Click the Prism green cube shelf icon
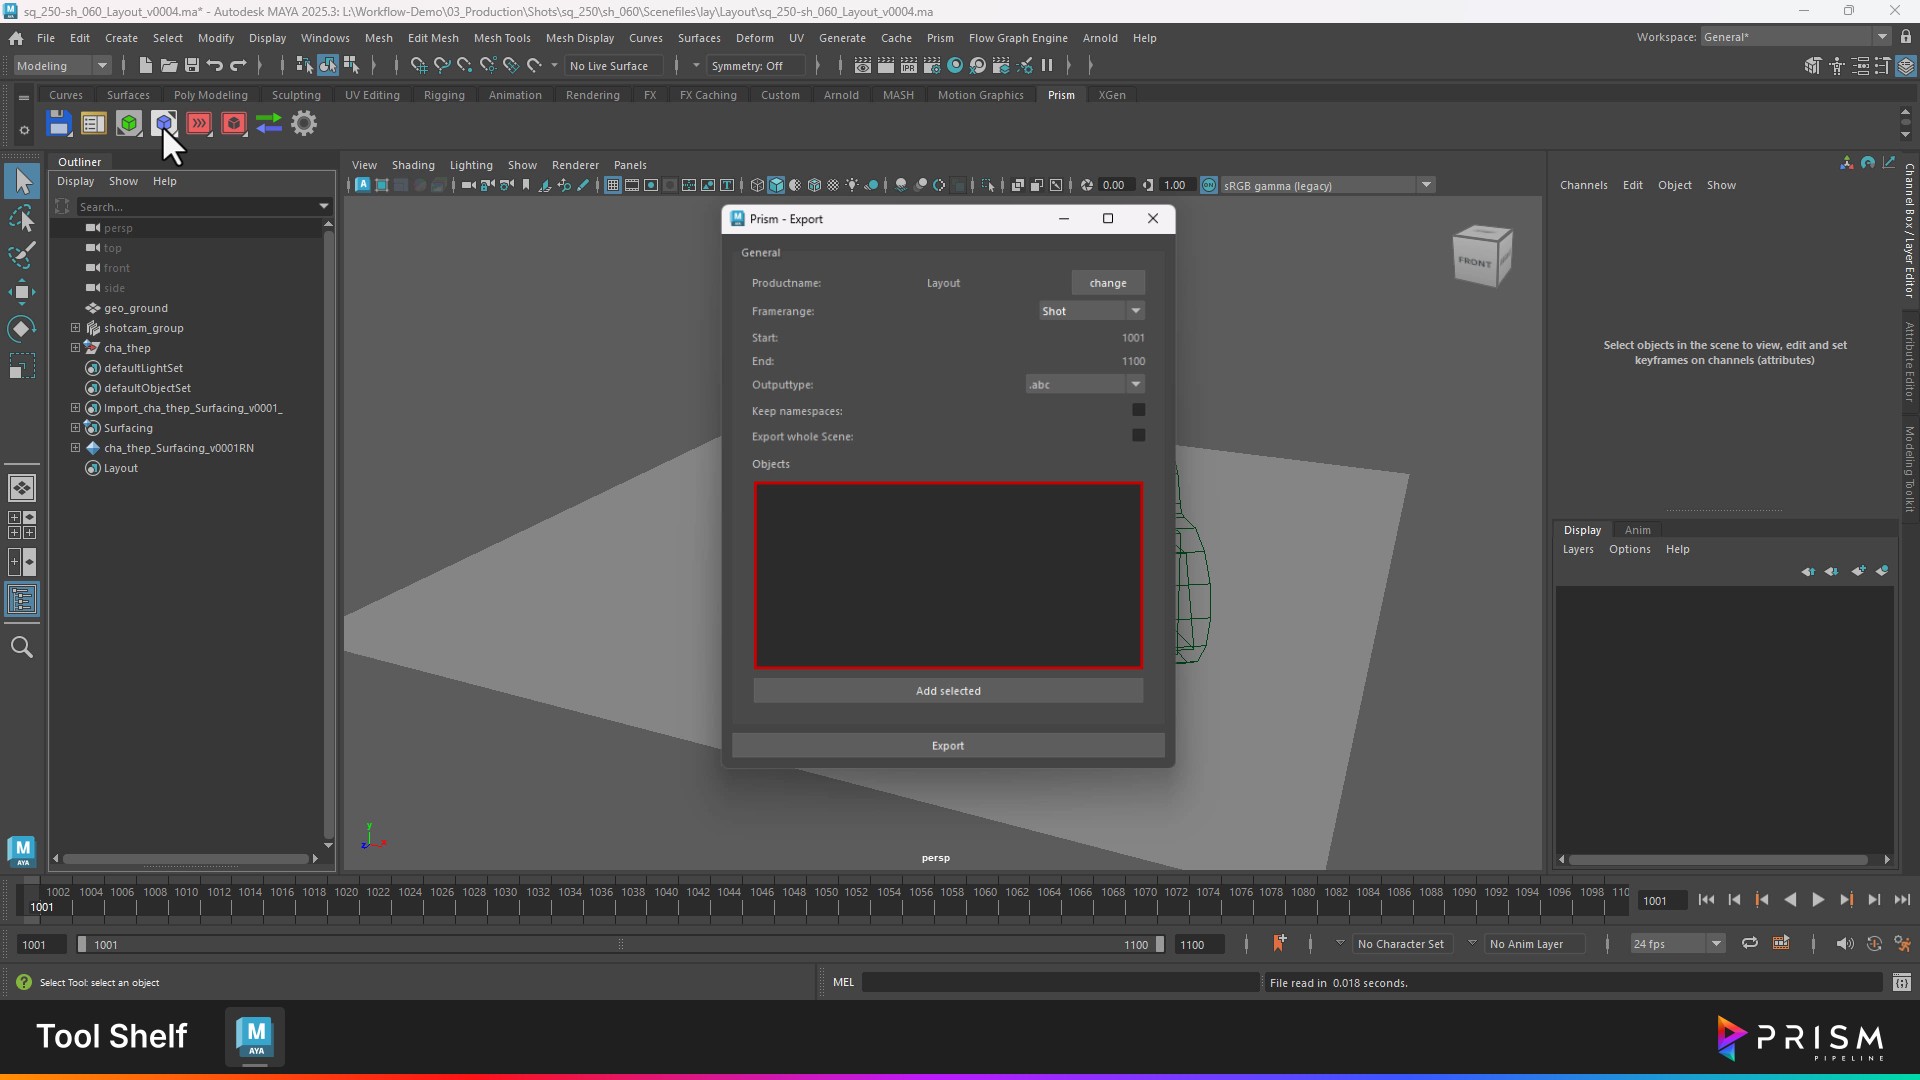The height and width of the screenshot is (1080, 1920). (129, 124)
